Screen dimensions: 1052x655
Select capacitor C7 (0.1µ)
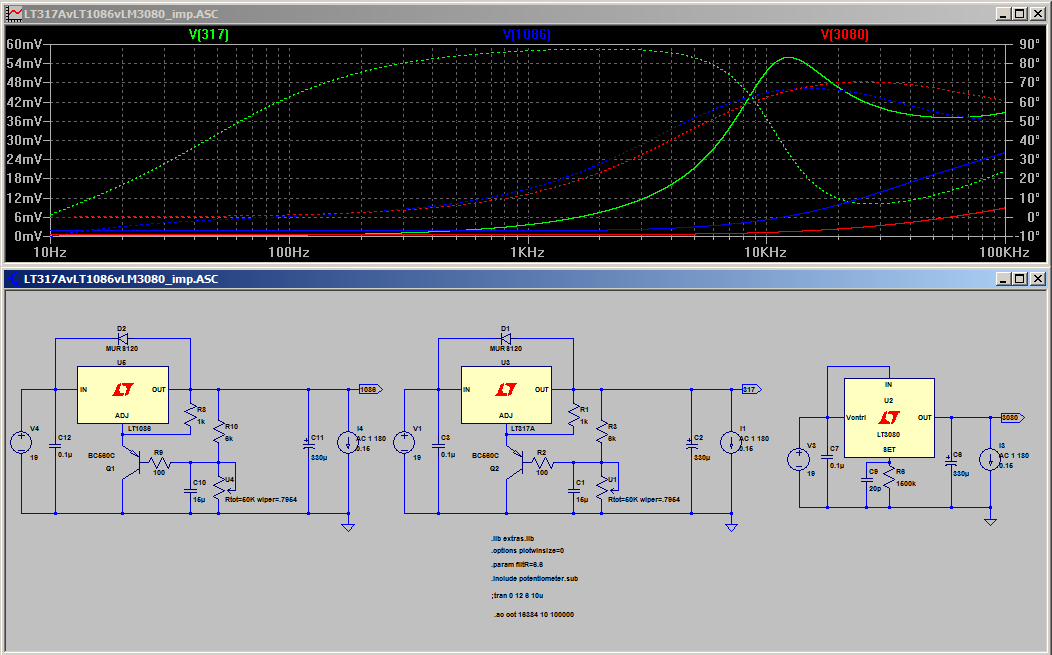tap(827, 457)
